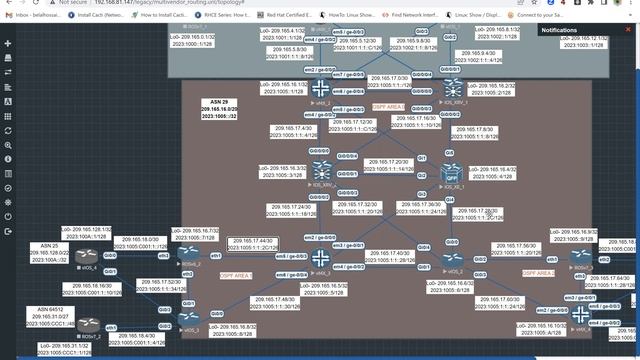Go back with browser back arrow
The height and width of the screenshot is (360, 640).
[x=9, y=2]
